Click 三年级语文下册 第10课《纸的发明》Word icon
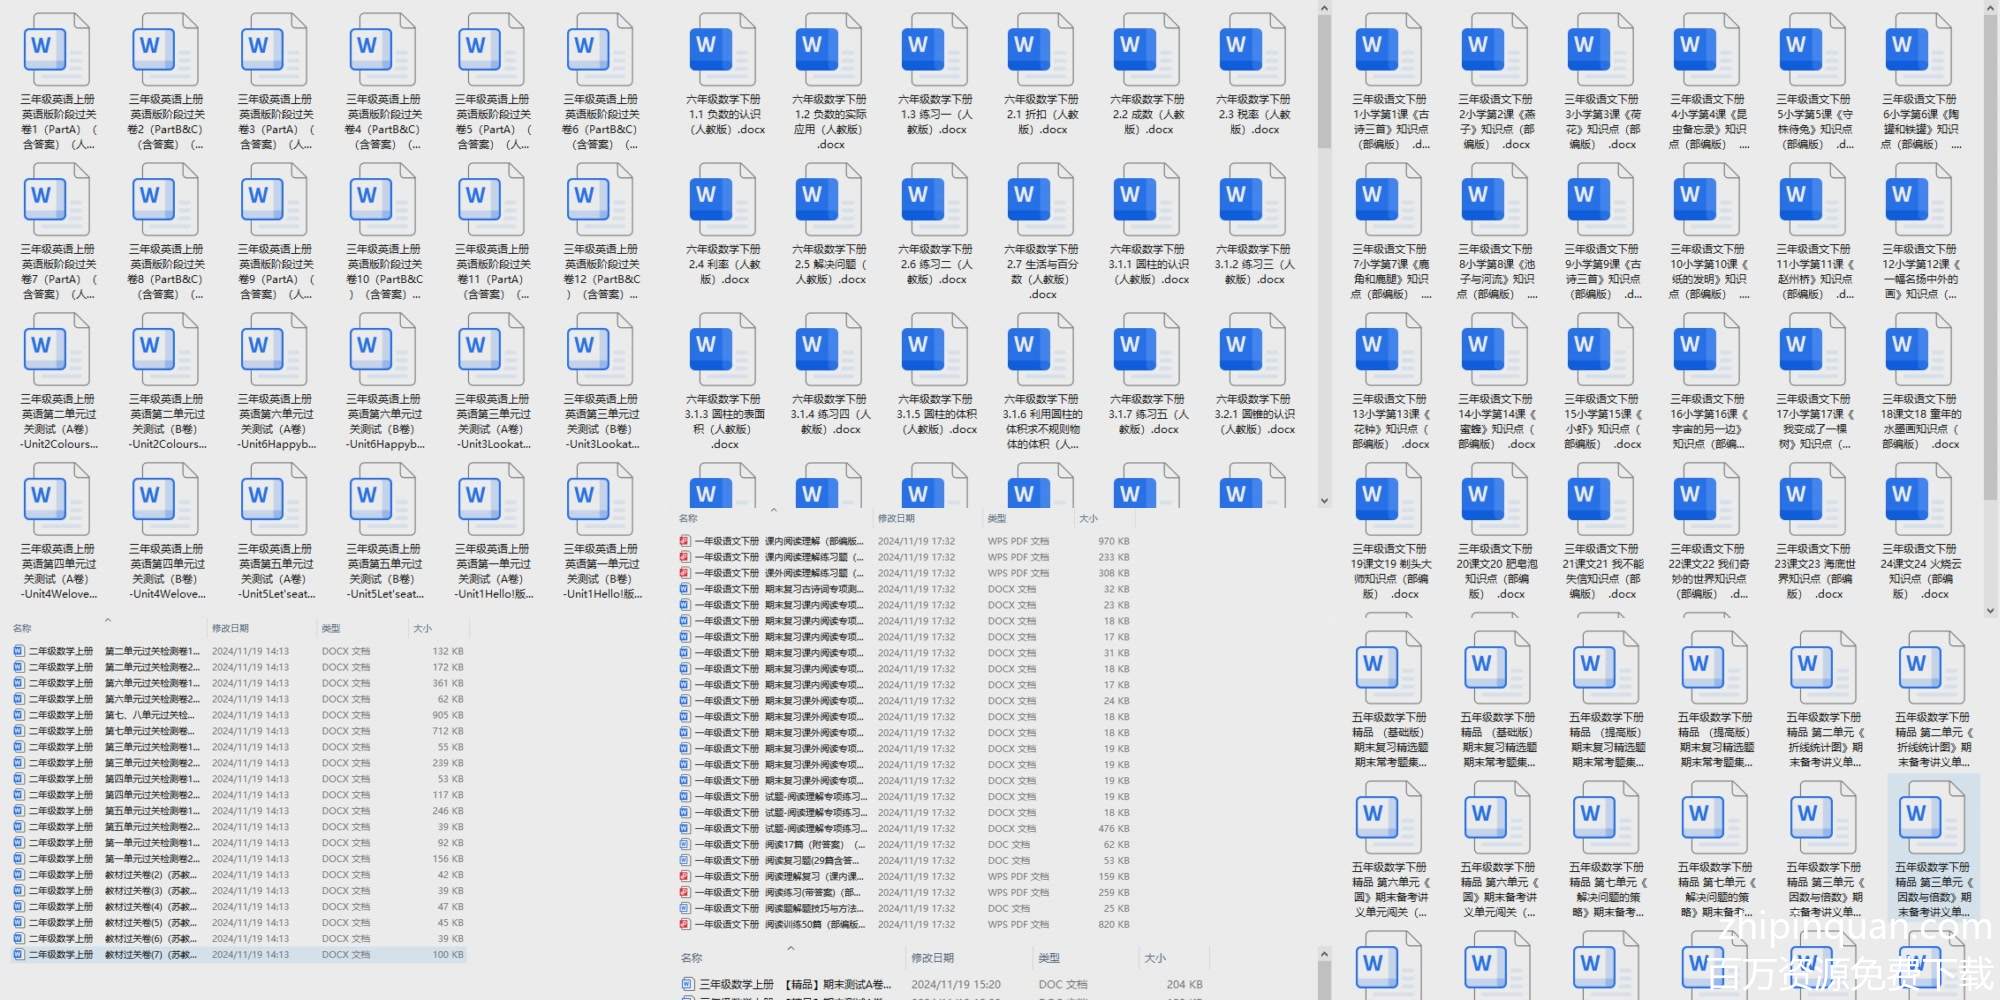2000x1000 pixels. coord(1707,199)
